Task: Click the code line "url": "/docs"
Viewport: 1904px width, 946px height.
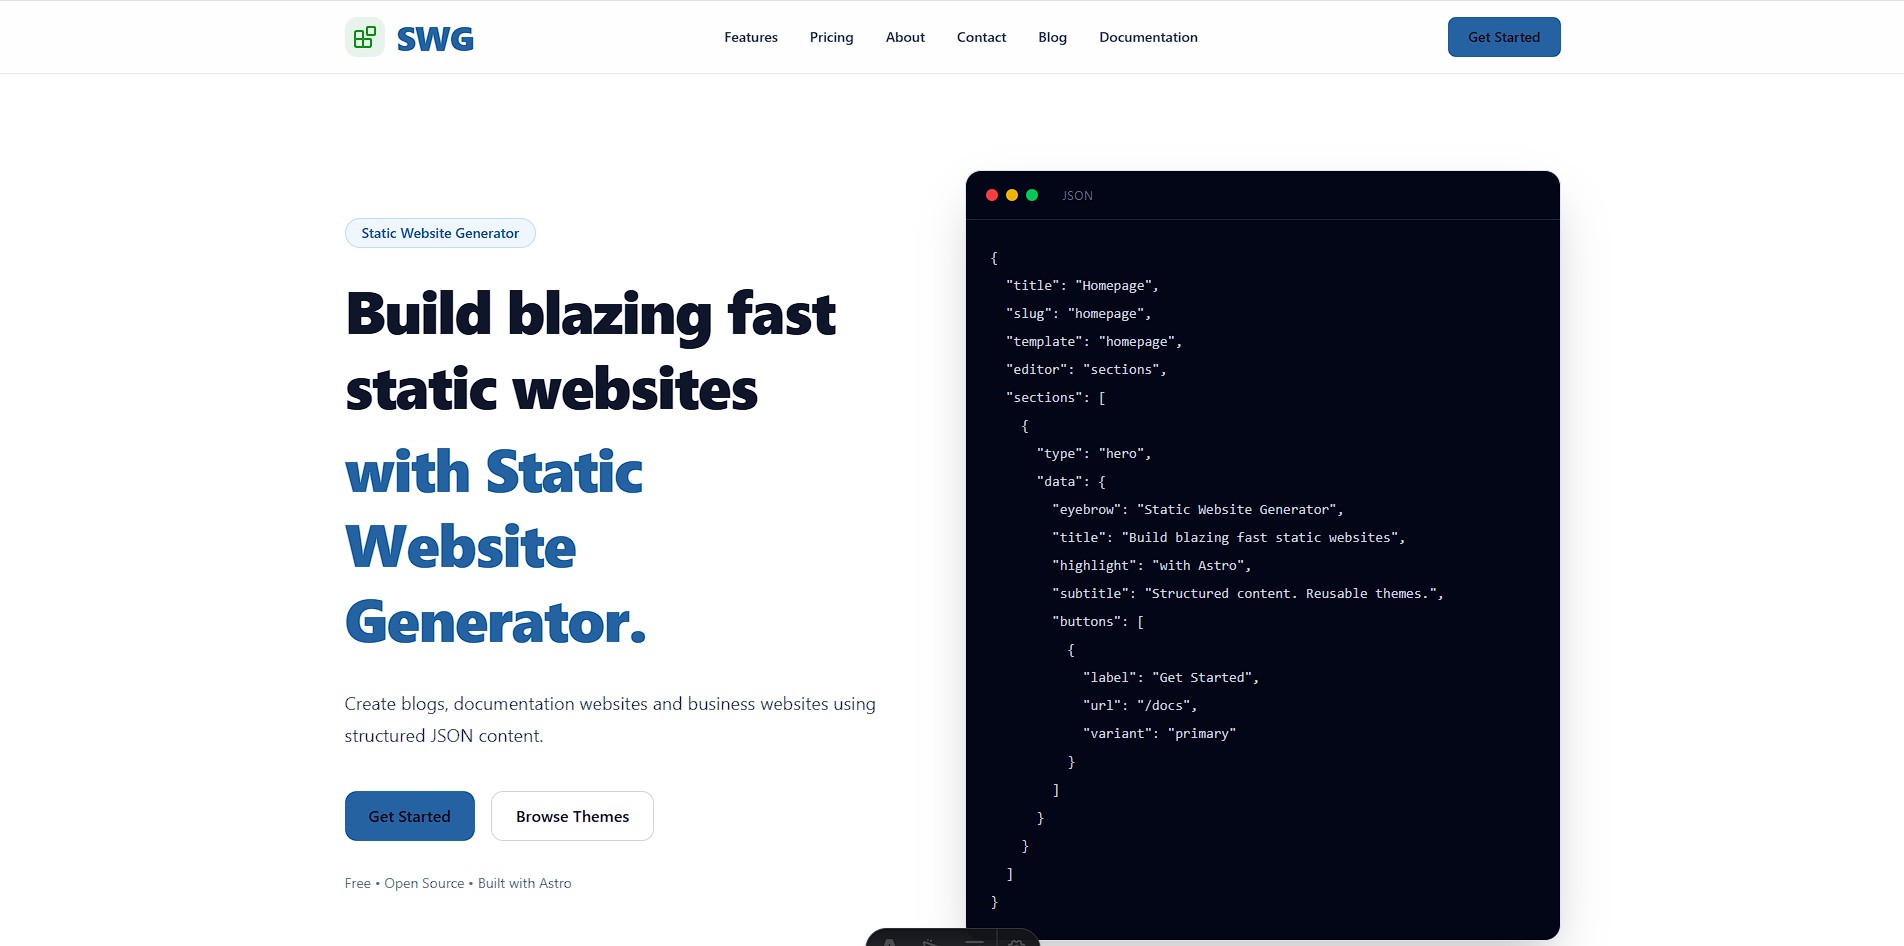Action: (x=1140, y=705)
